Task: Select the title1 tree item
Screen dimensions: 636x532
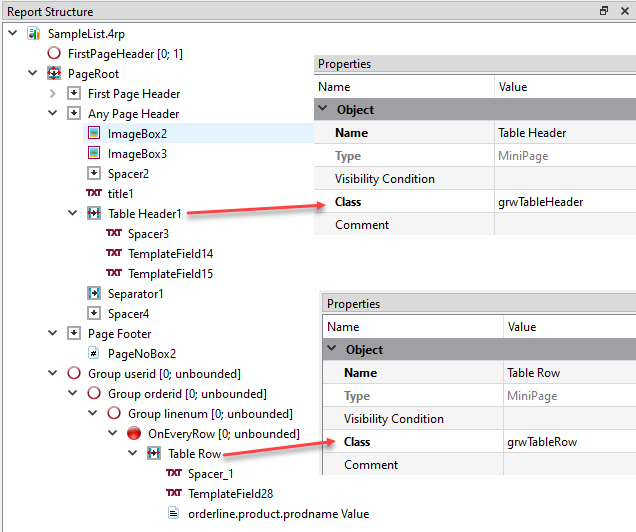Action: point(120,193)
